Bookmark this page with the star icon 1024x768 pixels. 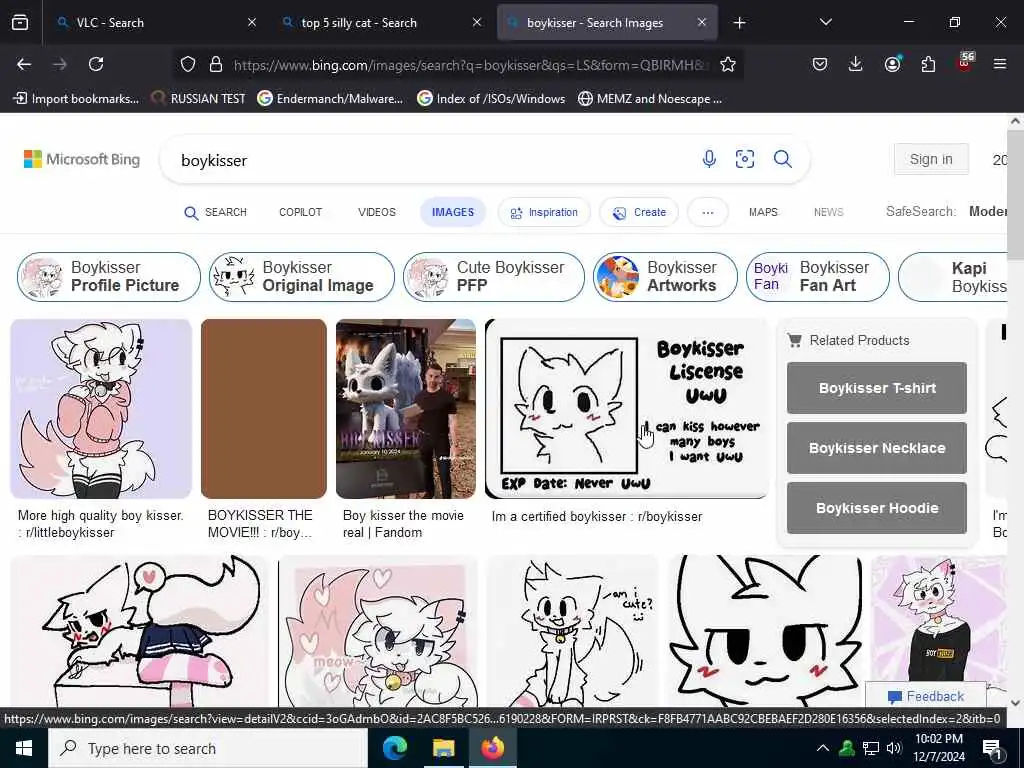(728, 64)
